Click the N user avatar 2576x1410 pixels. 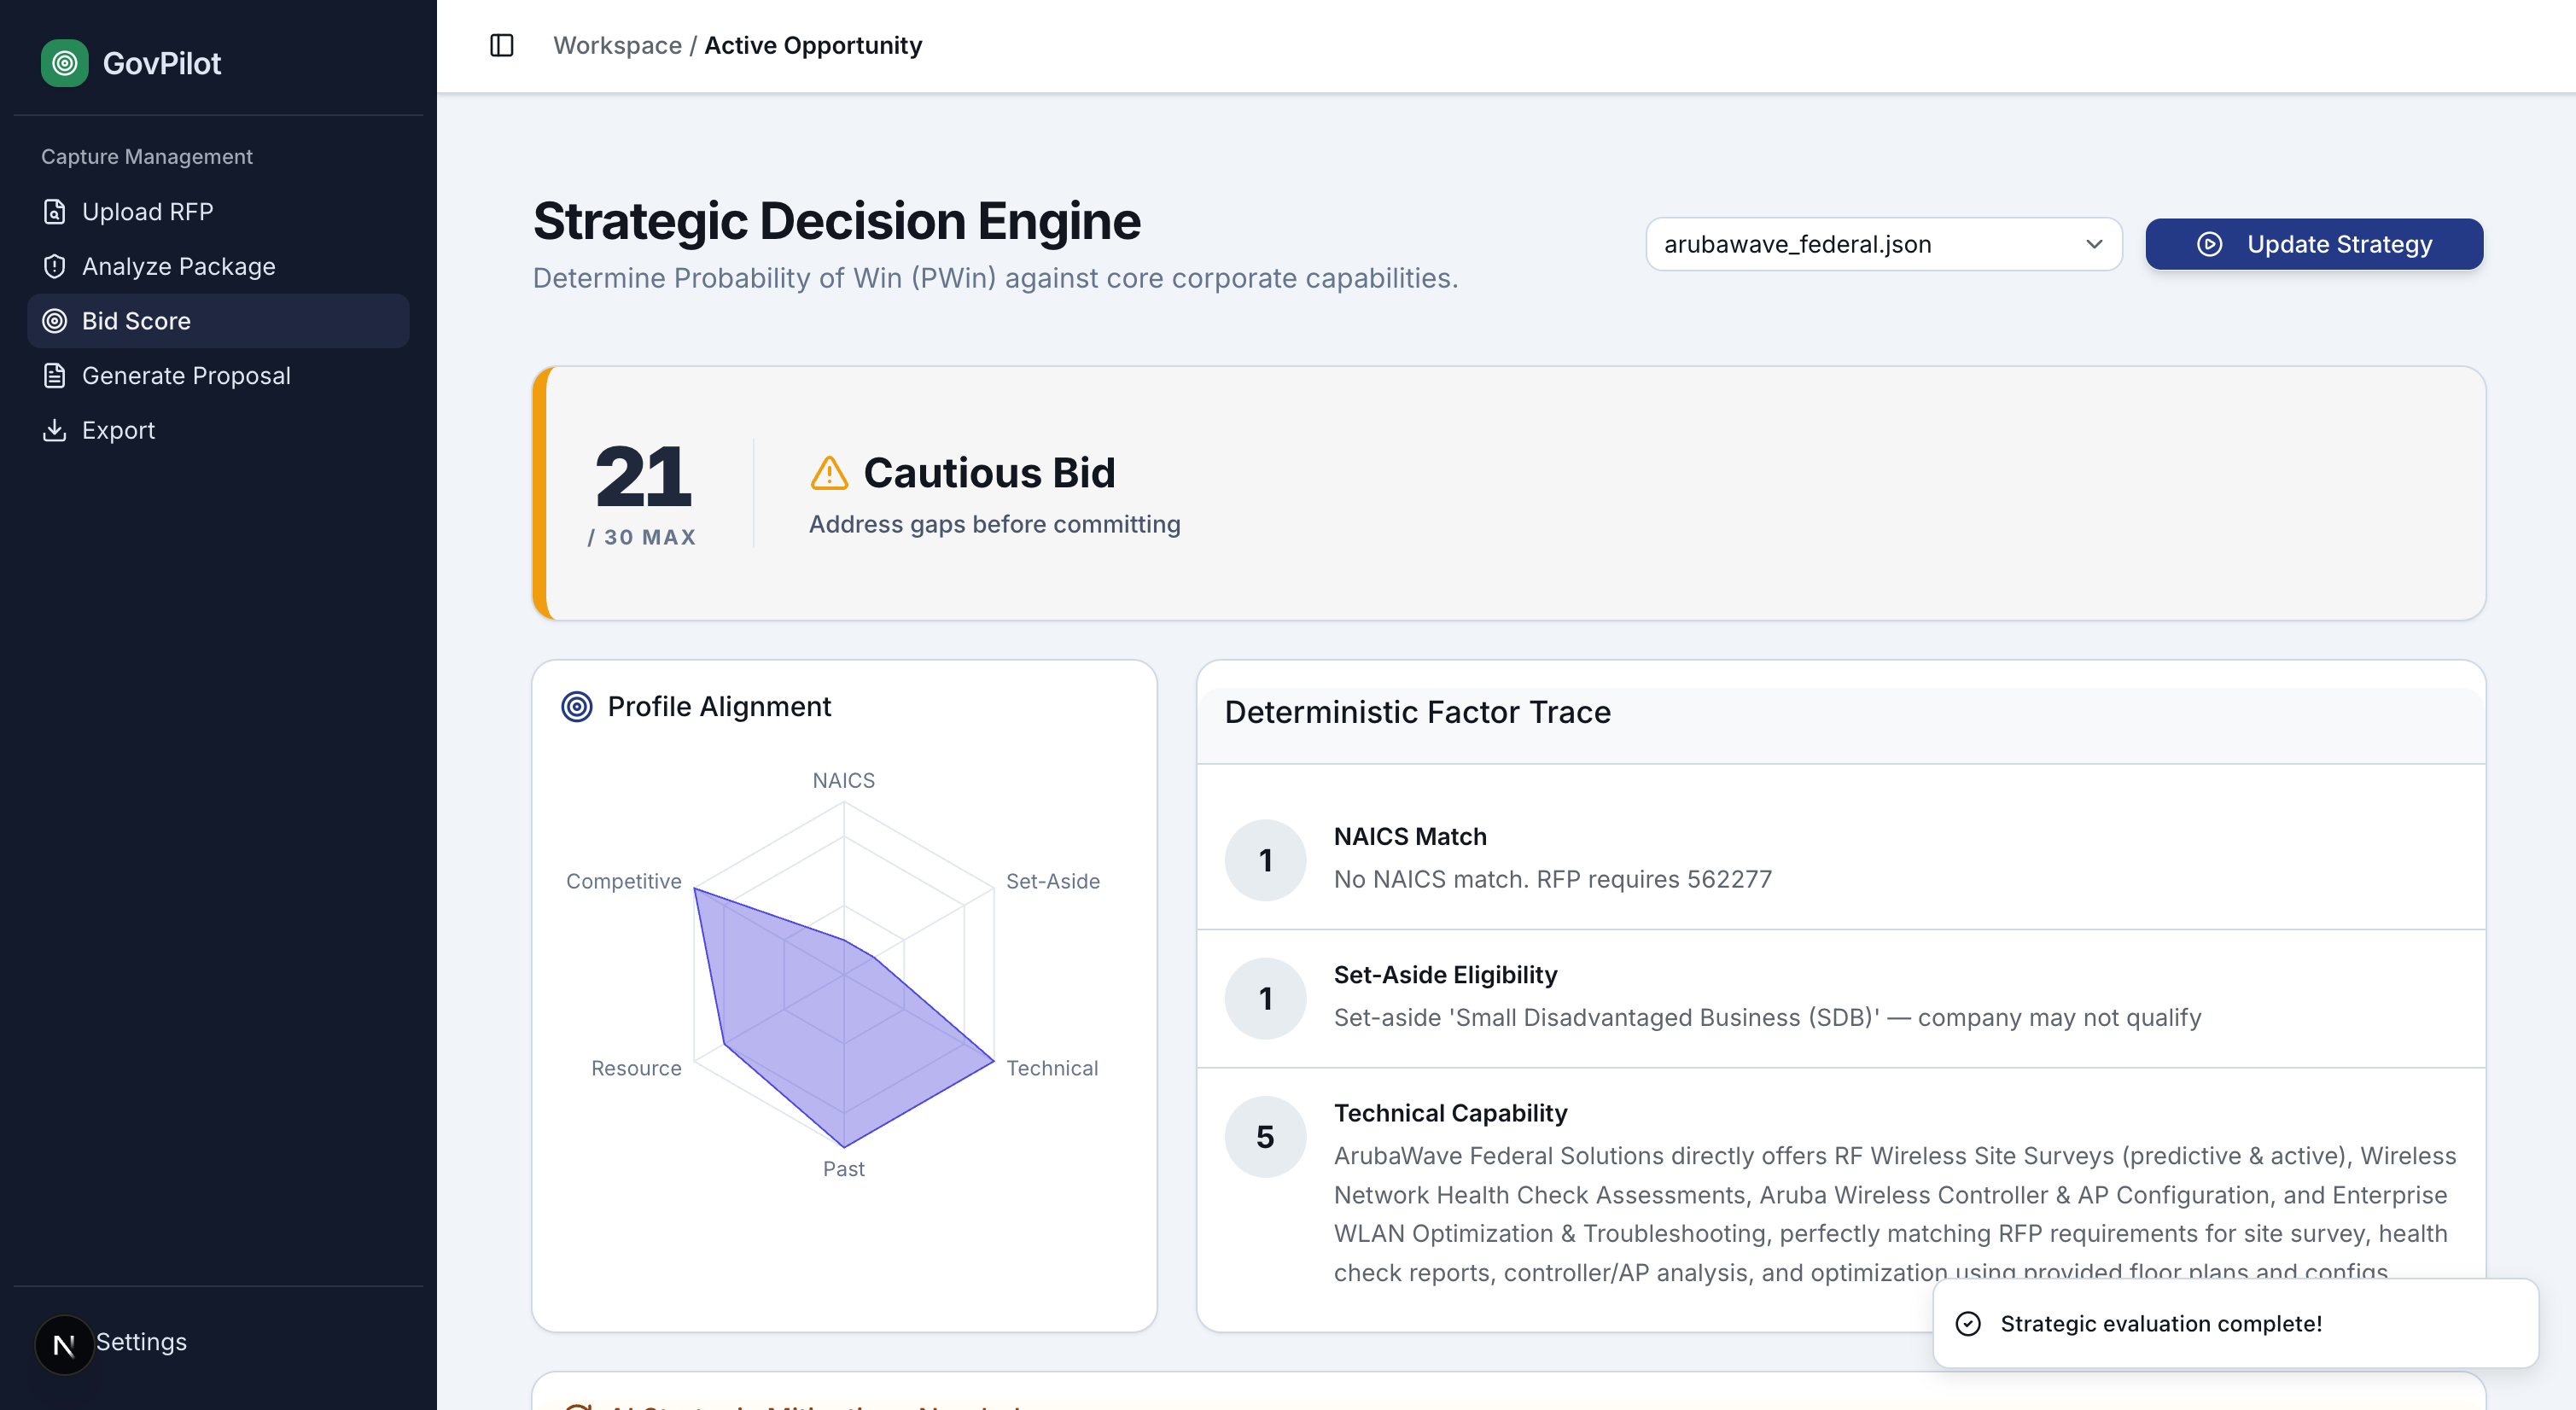[x=64, y=1344]
